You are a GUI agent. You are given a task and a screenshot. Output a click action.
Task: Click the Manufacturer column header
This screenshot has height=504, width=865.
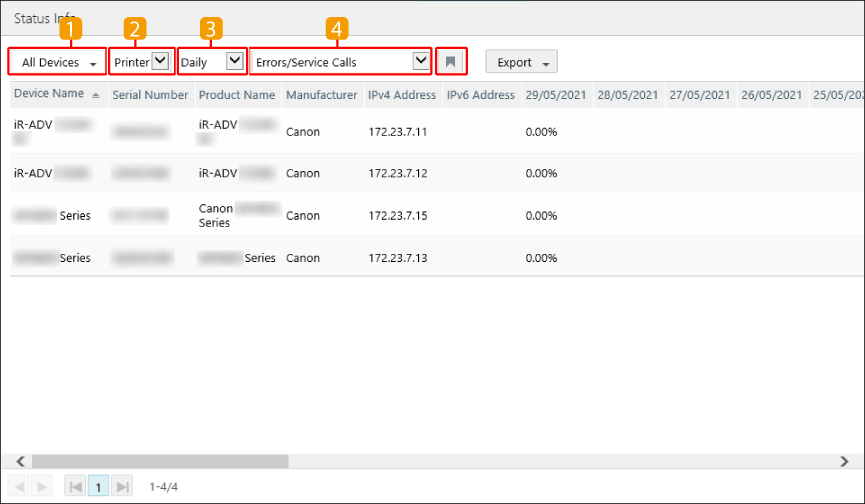[x=321, y=95]
